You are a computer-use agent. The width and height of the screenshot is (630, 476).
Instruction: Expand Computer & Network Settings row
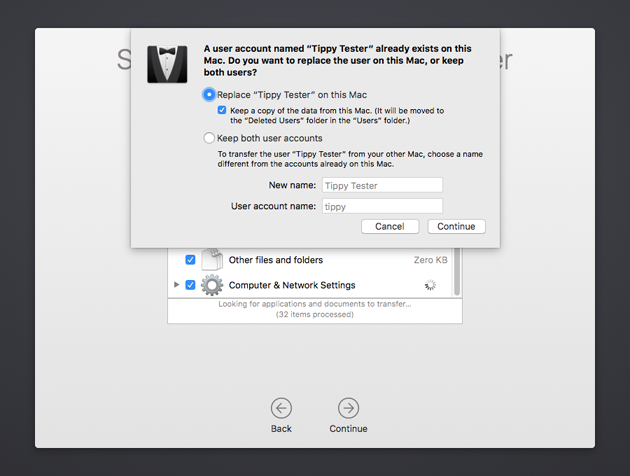coord(176,285)
